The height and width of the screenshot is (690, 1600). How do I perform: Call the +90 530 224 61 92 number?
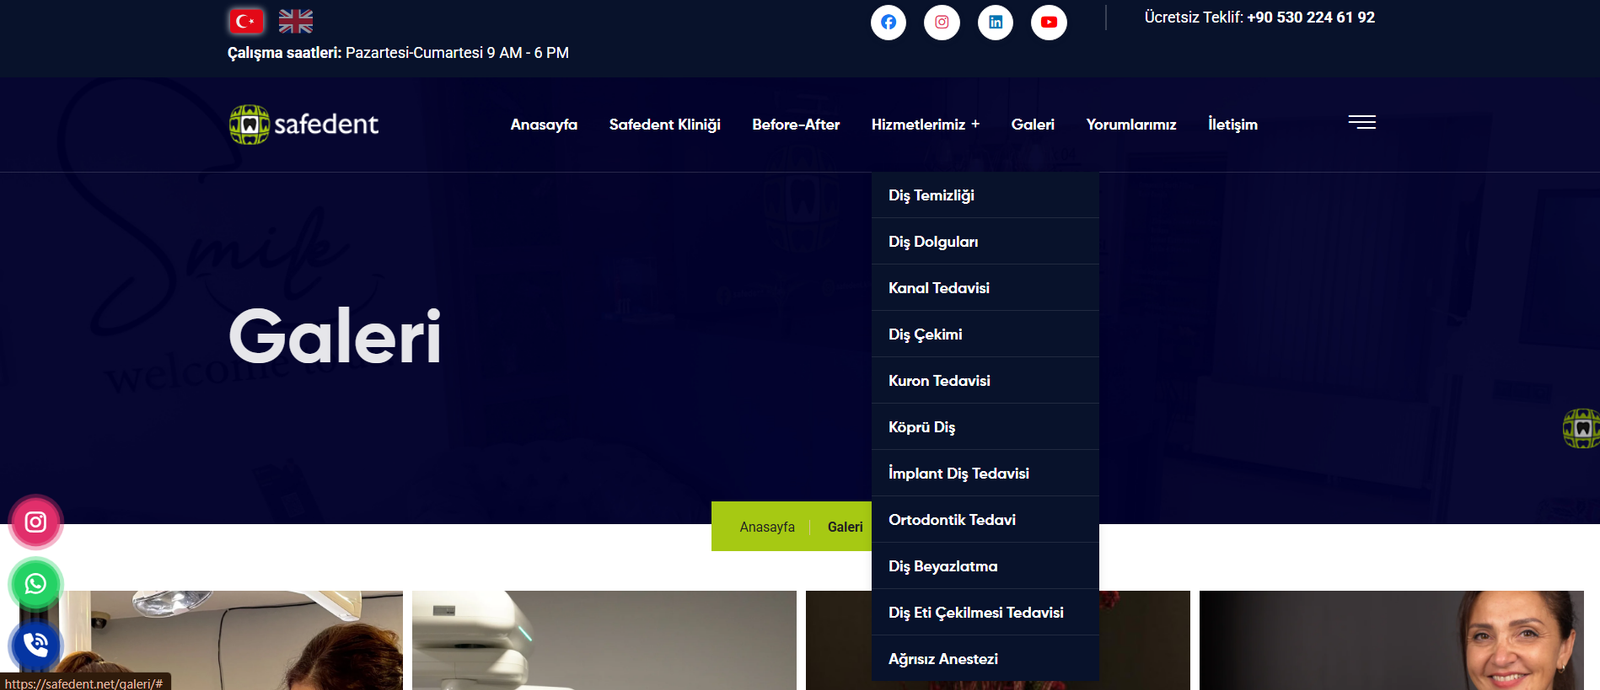coord(1310,18)
